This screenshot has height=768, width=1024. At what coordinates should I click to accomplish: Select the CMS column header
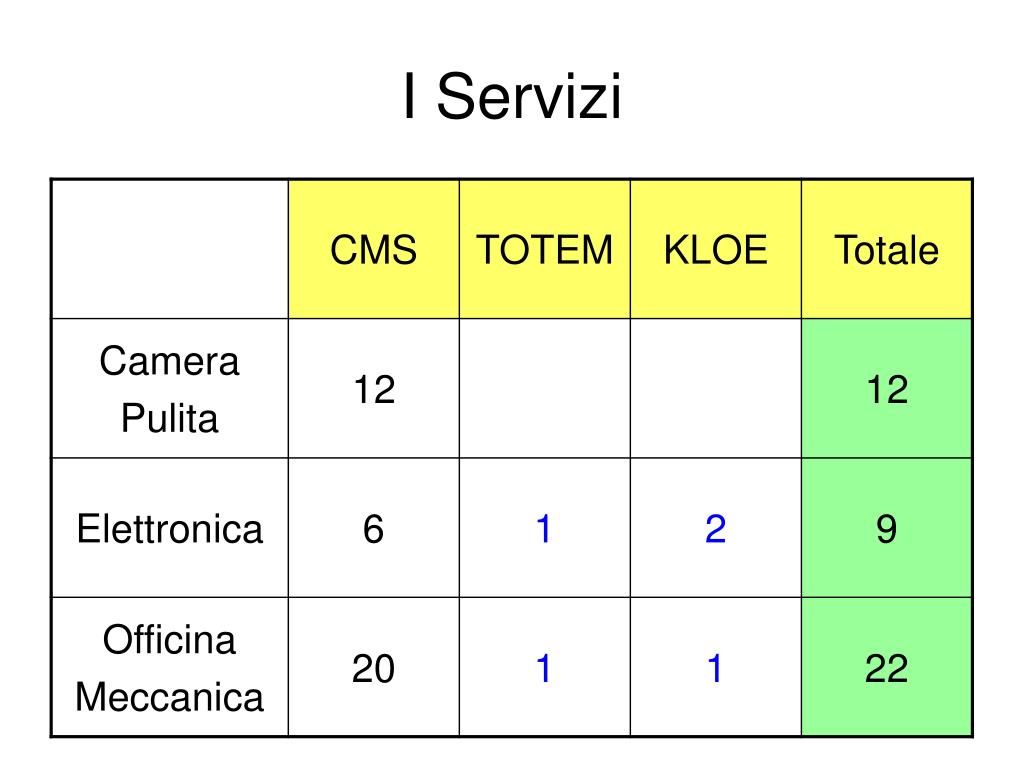374,249
